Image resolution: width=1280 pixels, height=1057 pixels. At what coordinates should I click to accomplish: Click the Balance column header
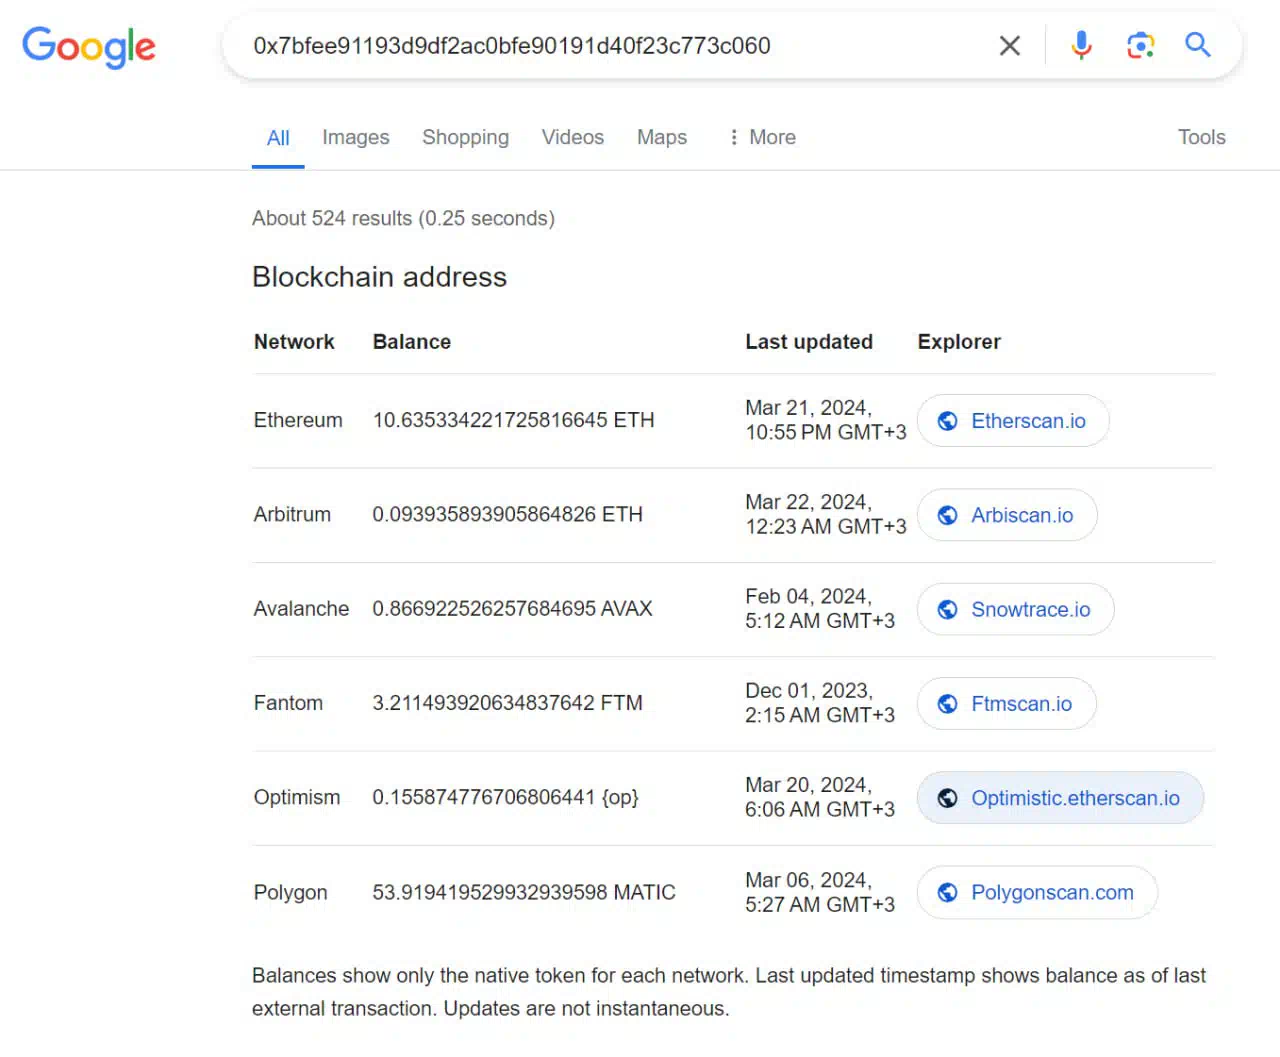[412, 342]
